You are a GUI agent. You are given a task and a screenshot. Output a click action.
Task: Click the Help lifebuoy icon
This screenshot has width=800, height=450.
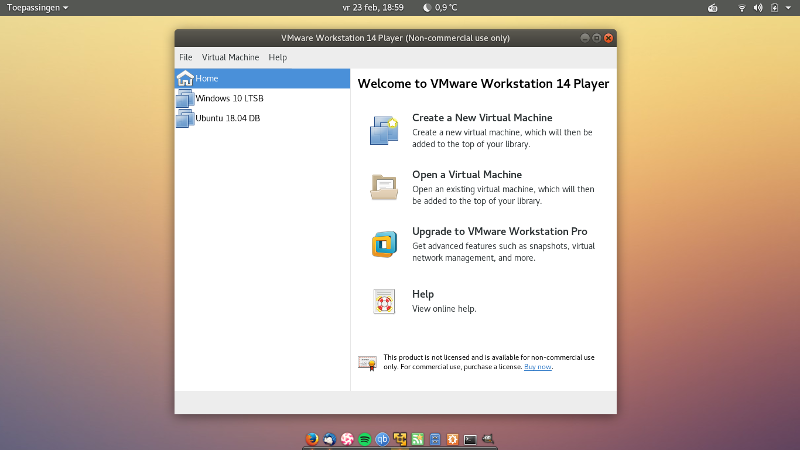click(384, 301)
